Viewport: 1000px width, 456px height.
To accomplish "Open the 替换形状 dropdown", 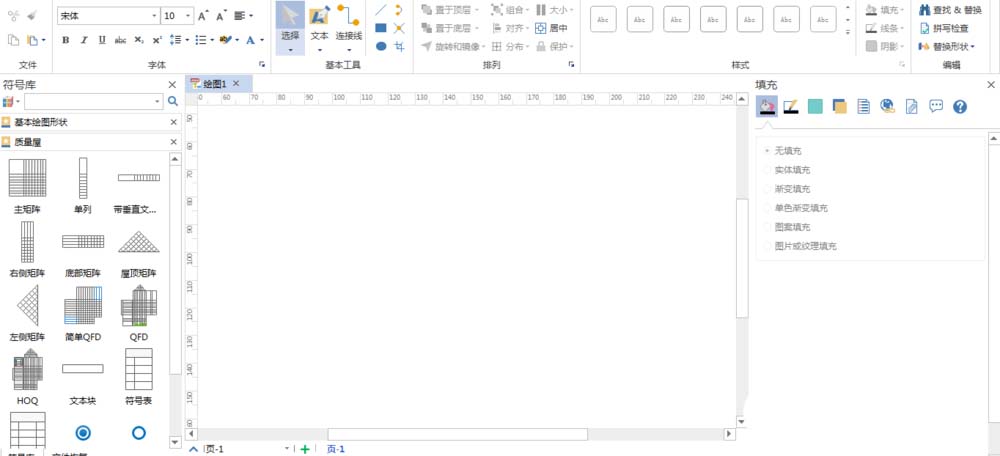I will pos(946,47).
